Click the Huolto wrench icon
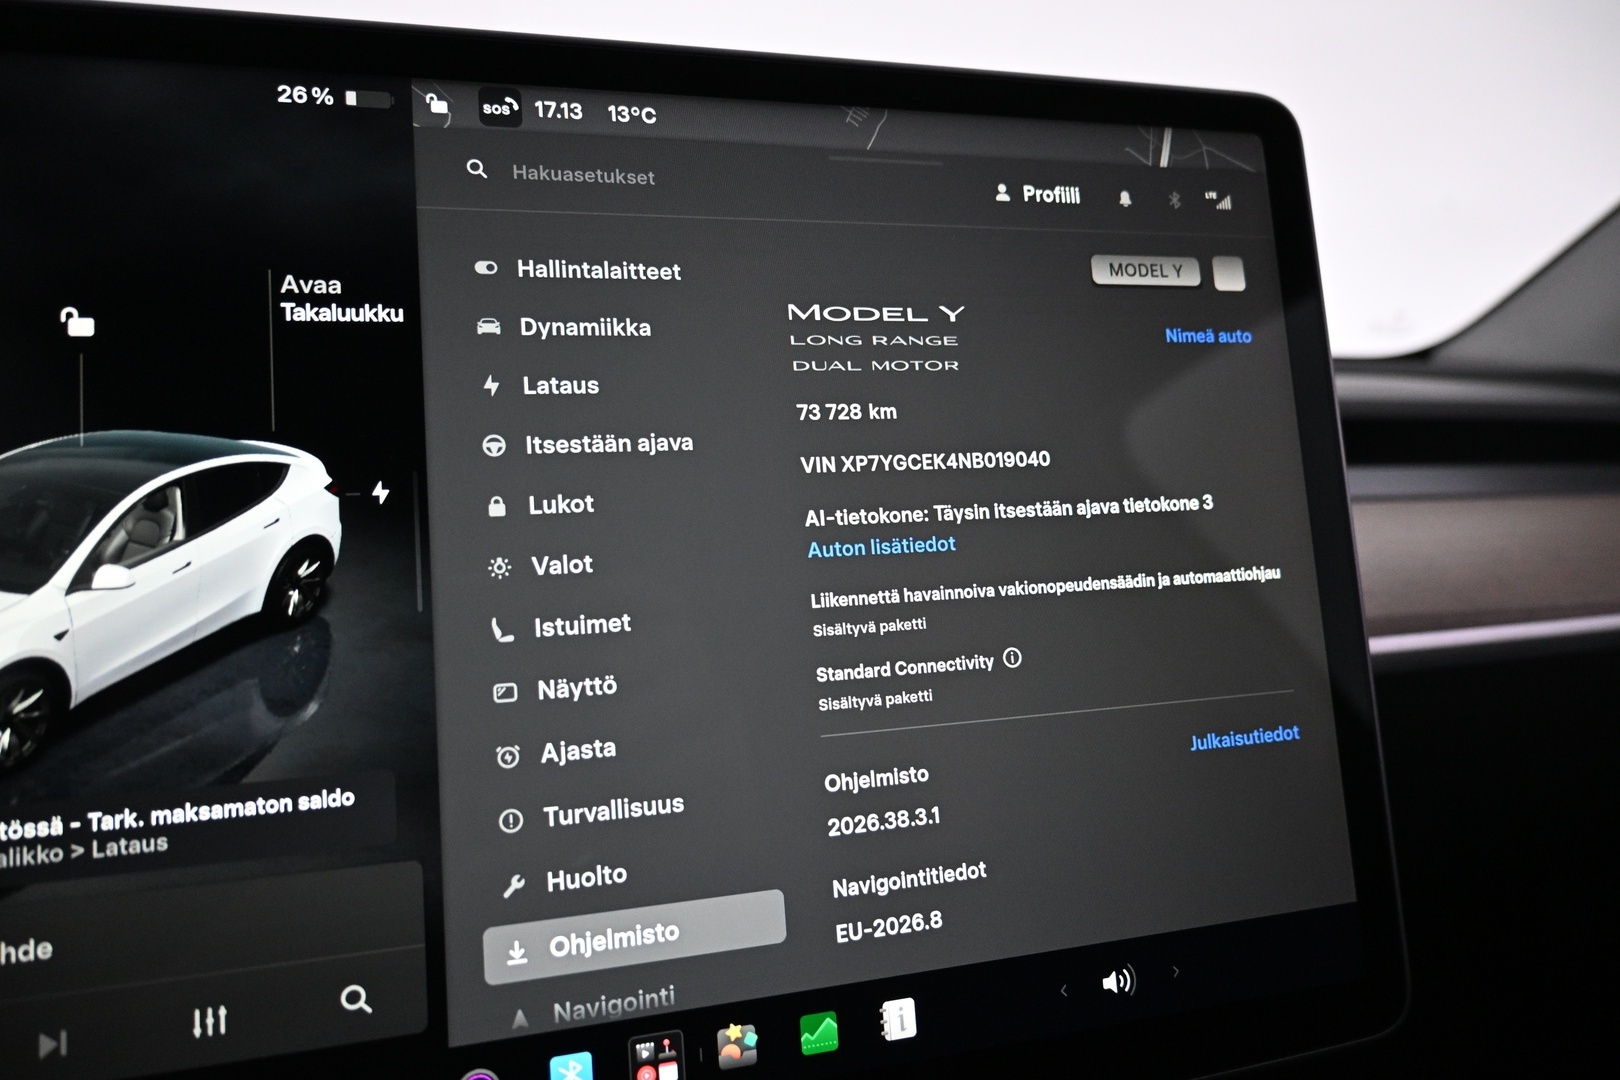The image size is (1620, 1080). pyautogui.click(x=514, y=885)
